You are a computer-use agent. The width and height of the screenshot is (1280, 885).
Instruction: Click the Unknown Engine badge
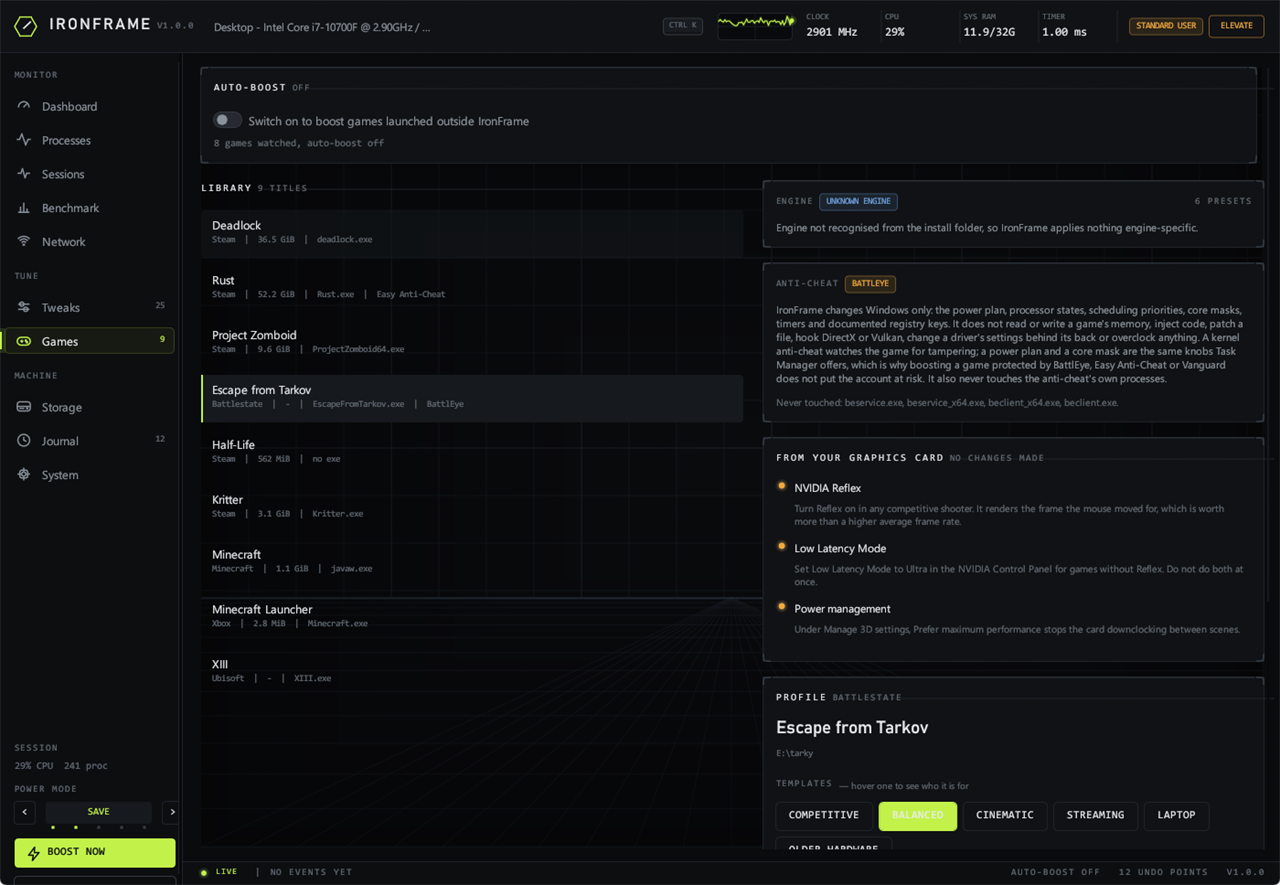[858, 201]
